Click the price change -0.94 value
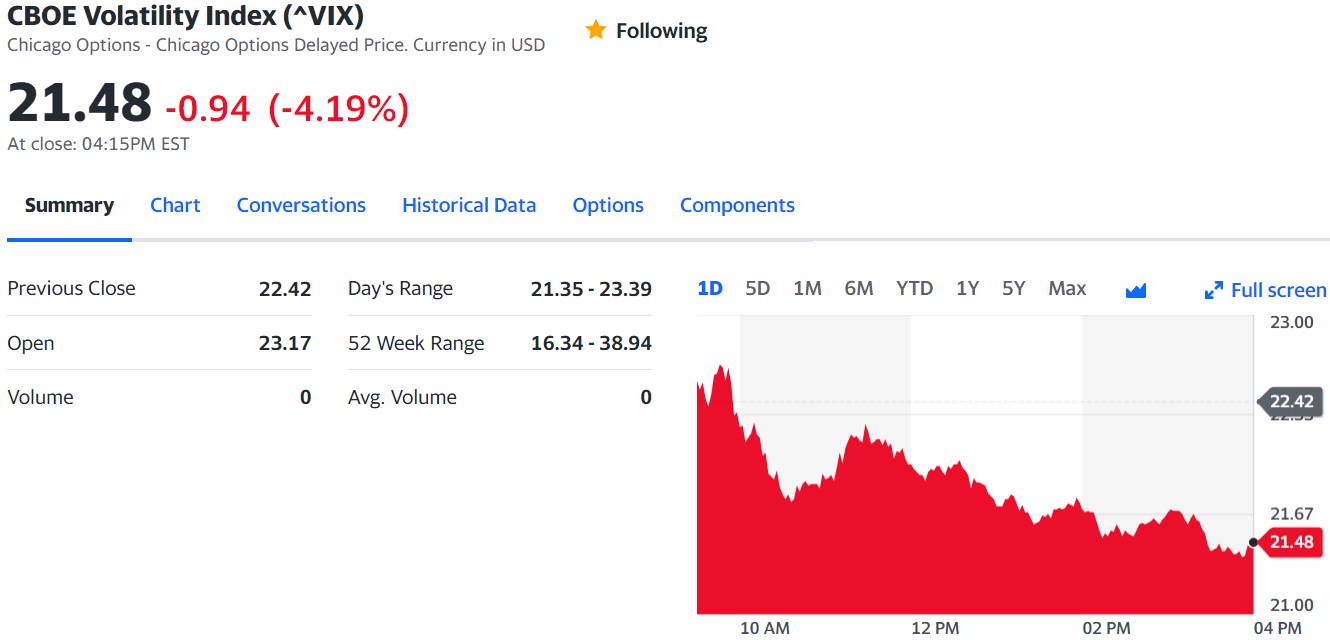1330x640 pixels. (x=208, y=108)
